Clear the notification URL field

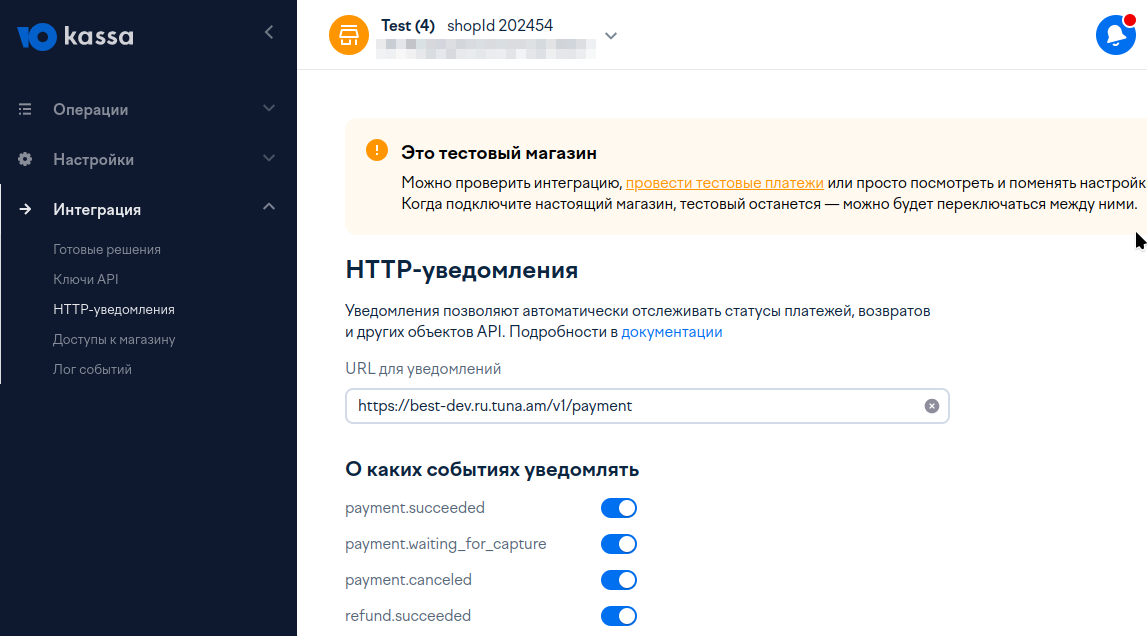931,406
